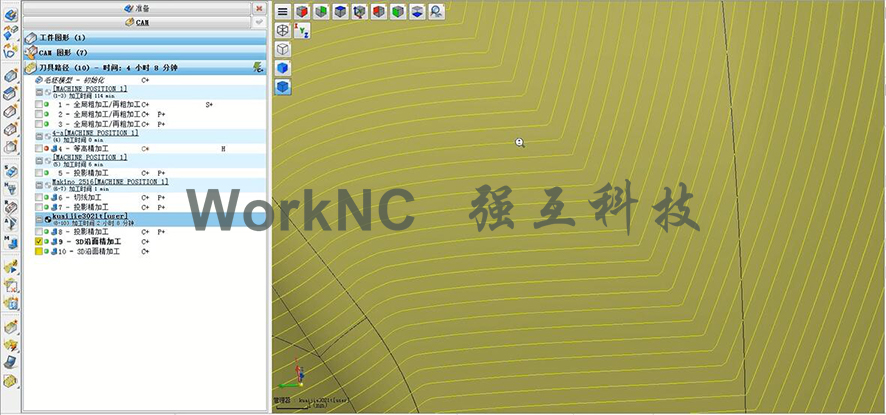Click the red X button beside 准备

point(259,8)
